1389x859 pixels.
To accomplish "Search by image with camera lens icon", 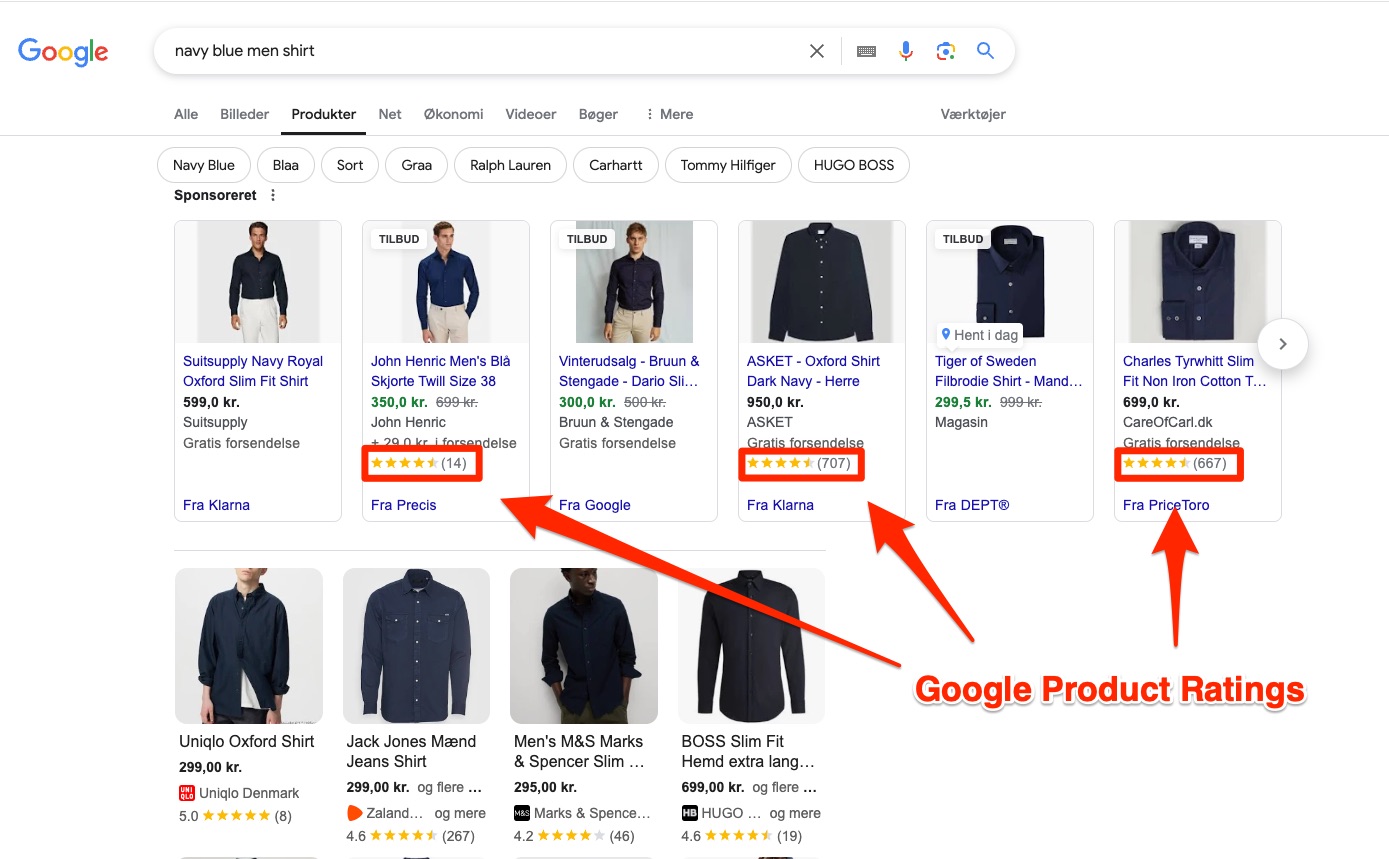I will tap(946, 51).
